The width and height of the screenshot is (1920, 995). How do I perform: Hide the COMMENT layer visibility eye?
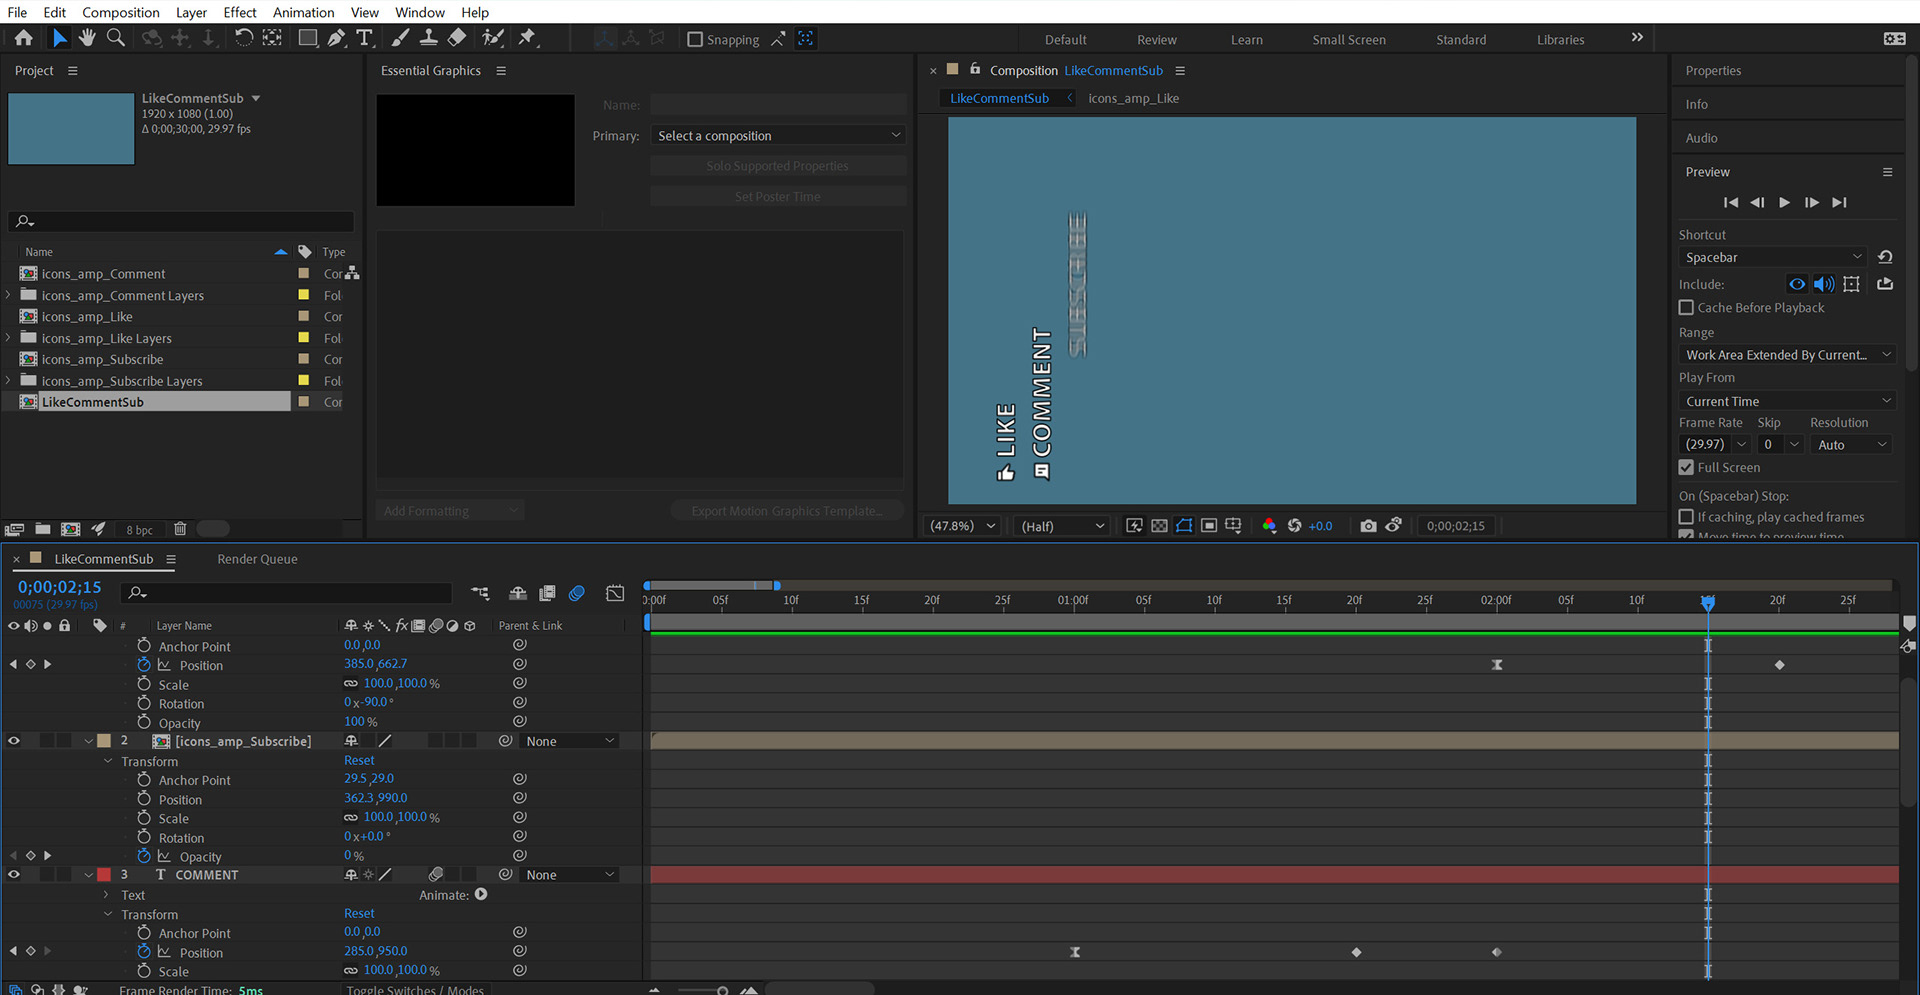pos(14,875)
